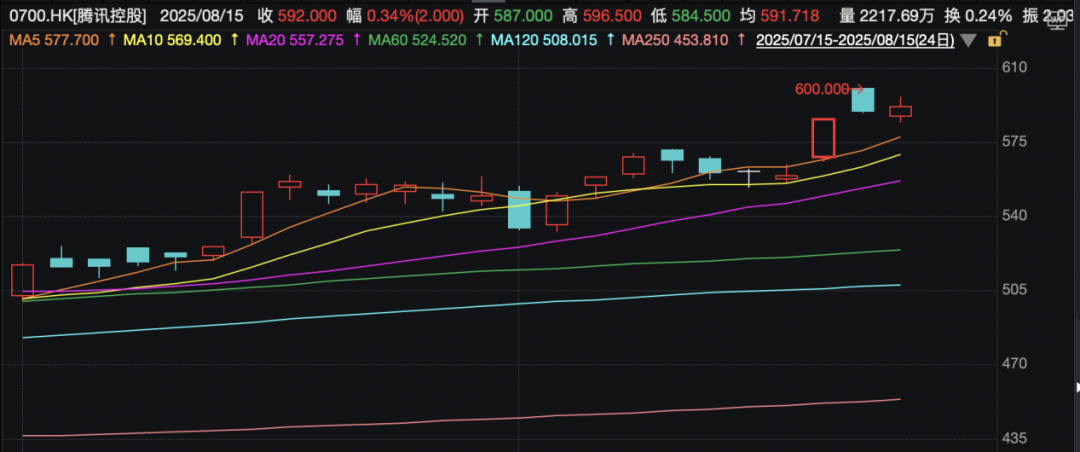Click the up arrow beside MA20 557.275
The image size is (1080, 452).
tap(356, 41)
